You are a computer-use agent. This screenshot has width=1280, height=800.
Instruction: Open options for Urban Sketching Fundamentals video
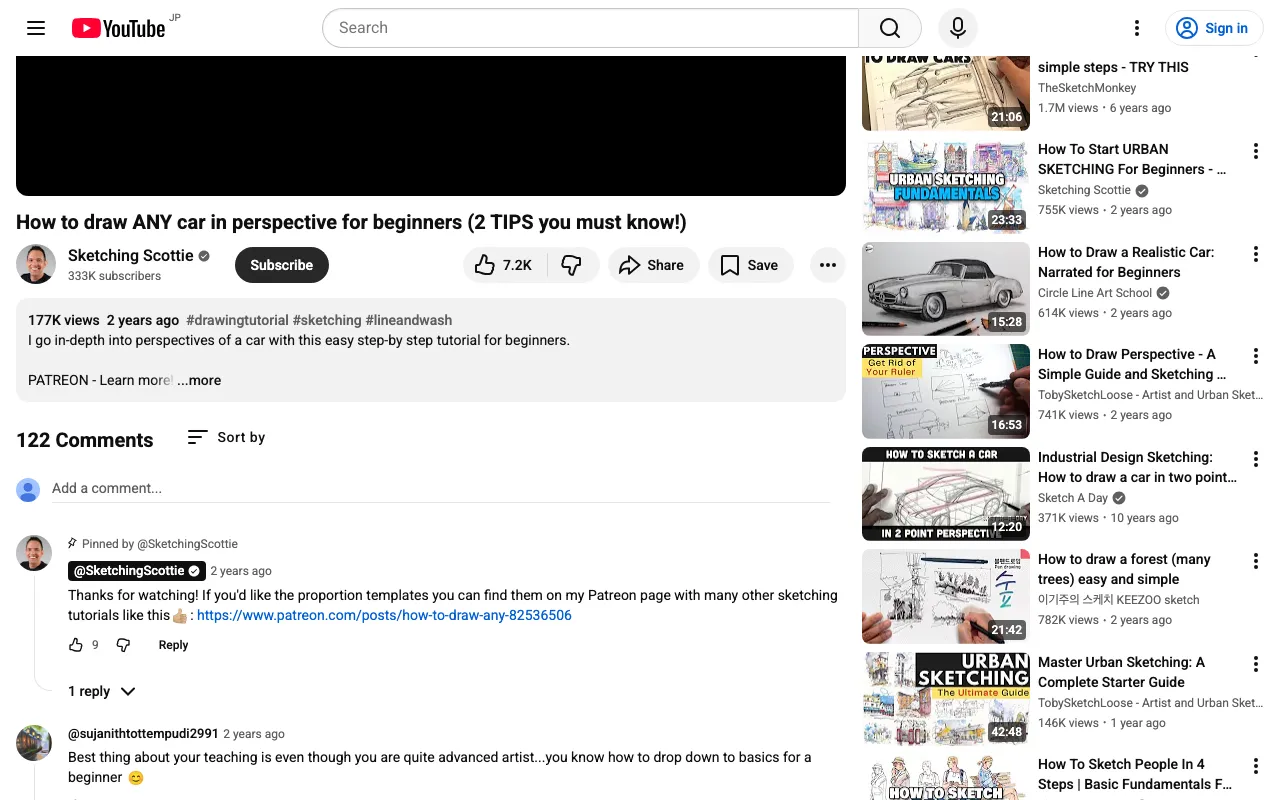click(1255, 151)
